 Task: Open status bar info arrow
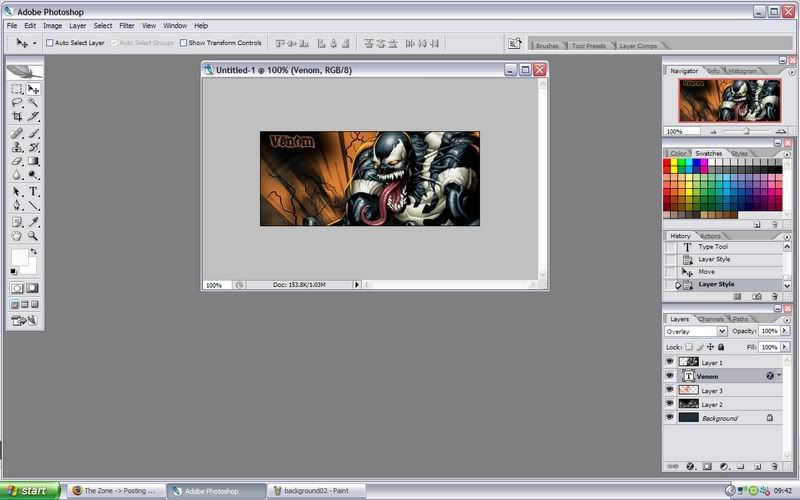[357, 285]
